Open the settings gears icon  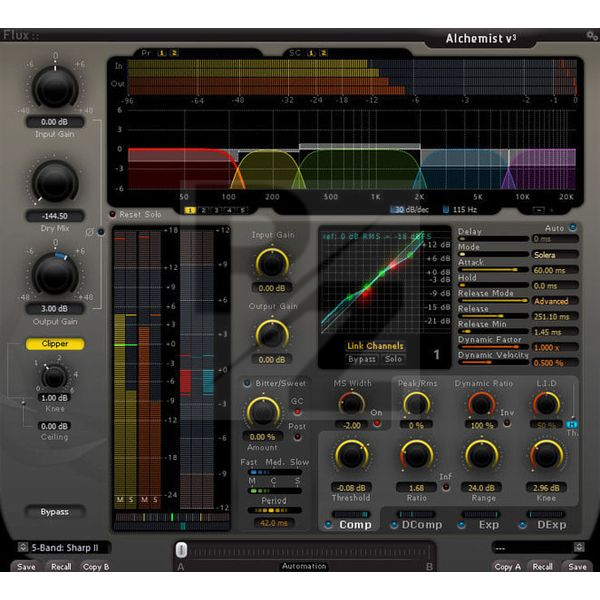[x=592, y=36]
